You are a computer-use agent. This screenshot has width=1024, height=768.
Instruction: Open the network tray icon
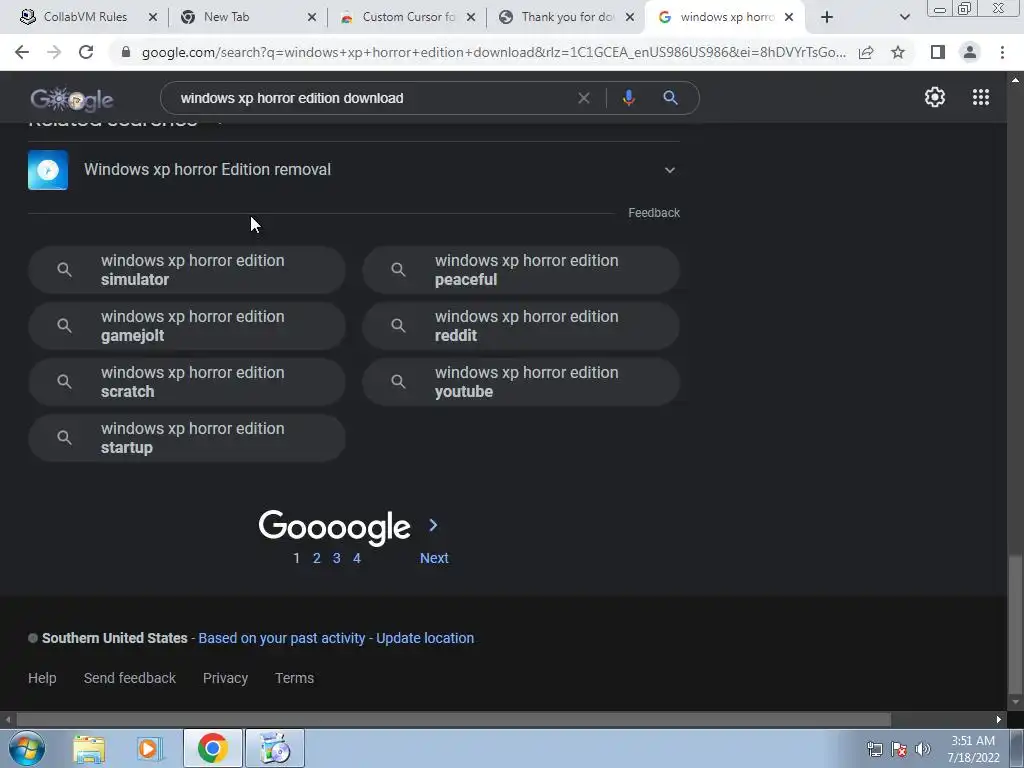click(874, 749)
